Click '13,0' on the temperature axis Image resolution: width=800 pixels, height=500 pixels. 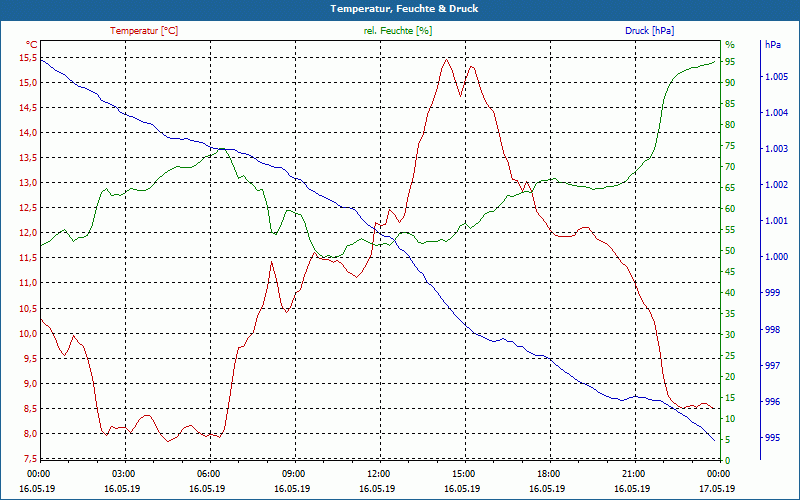29,183
